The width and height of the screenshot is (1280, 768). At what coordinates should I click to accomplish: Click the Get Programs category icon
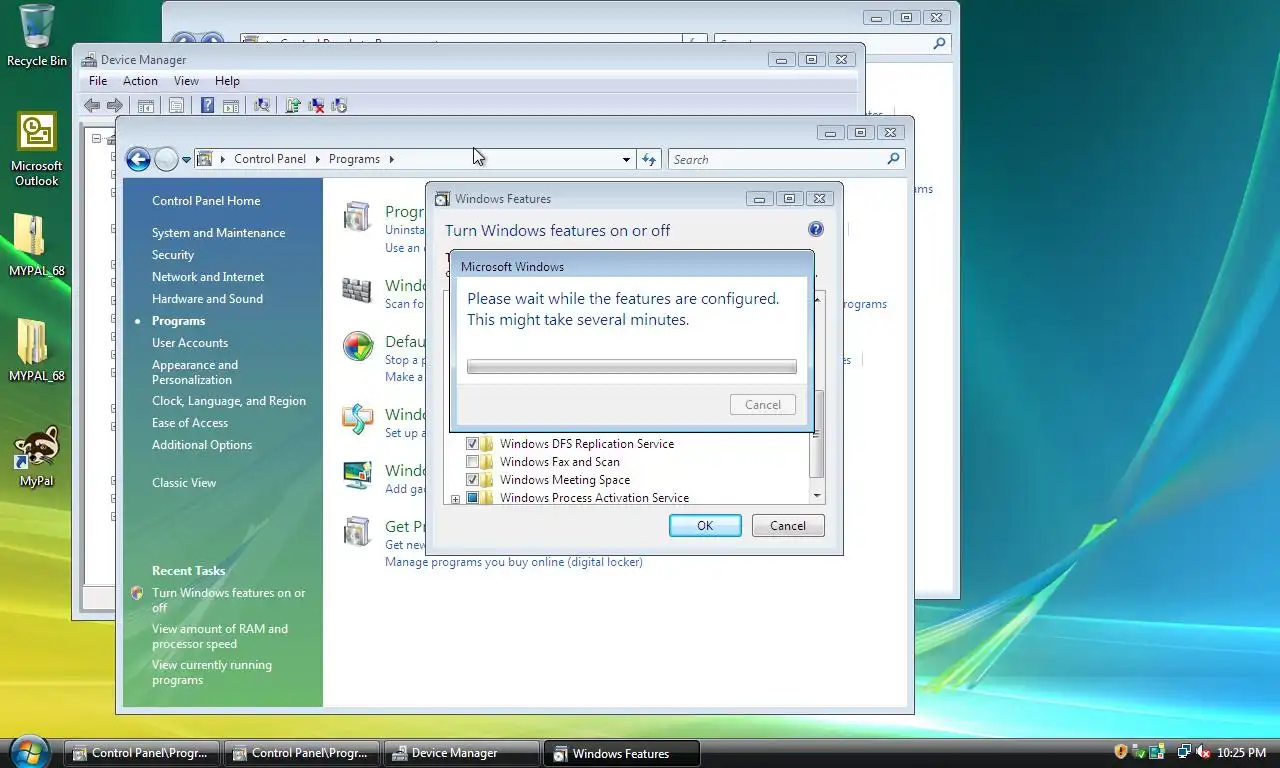[x=357, y=531]
